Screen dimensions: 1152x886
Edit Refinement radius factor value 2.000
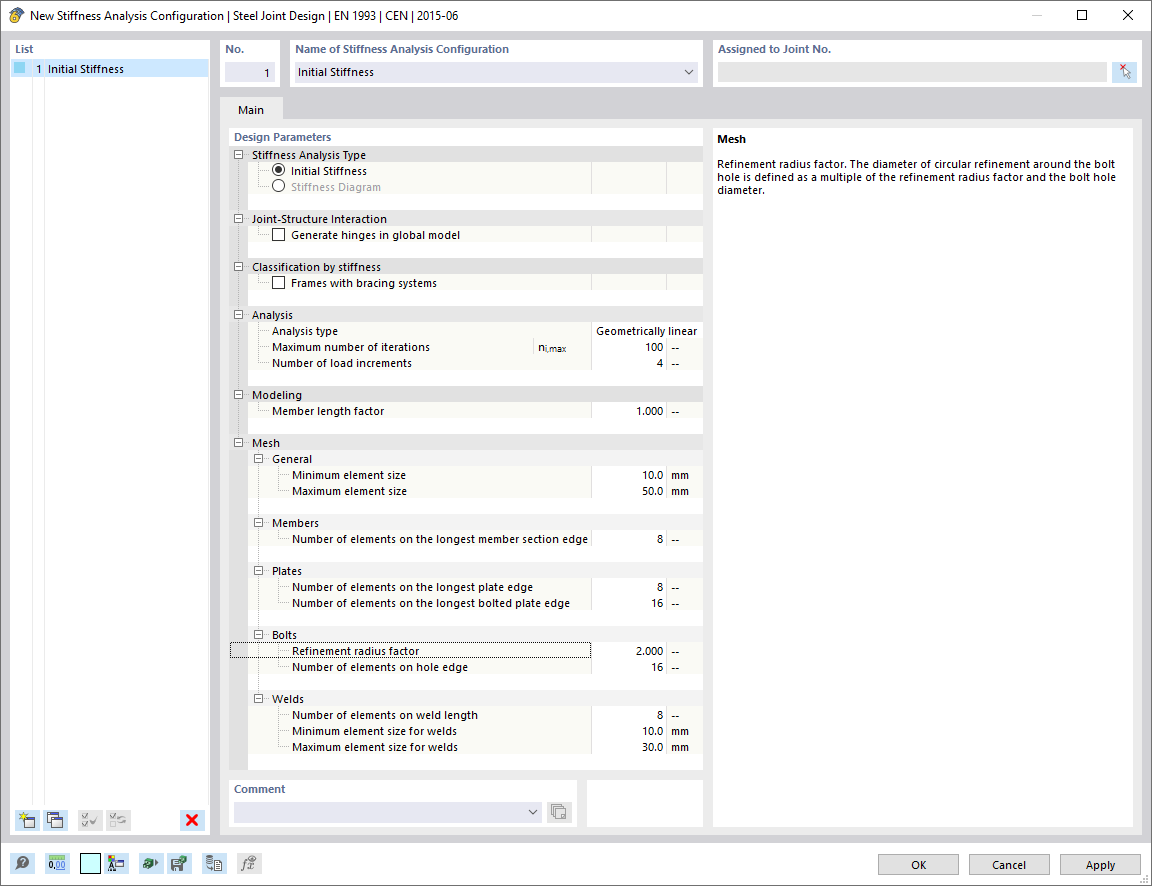pyautogui.click(x=629, y=651)
